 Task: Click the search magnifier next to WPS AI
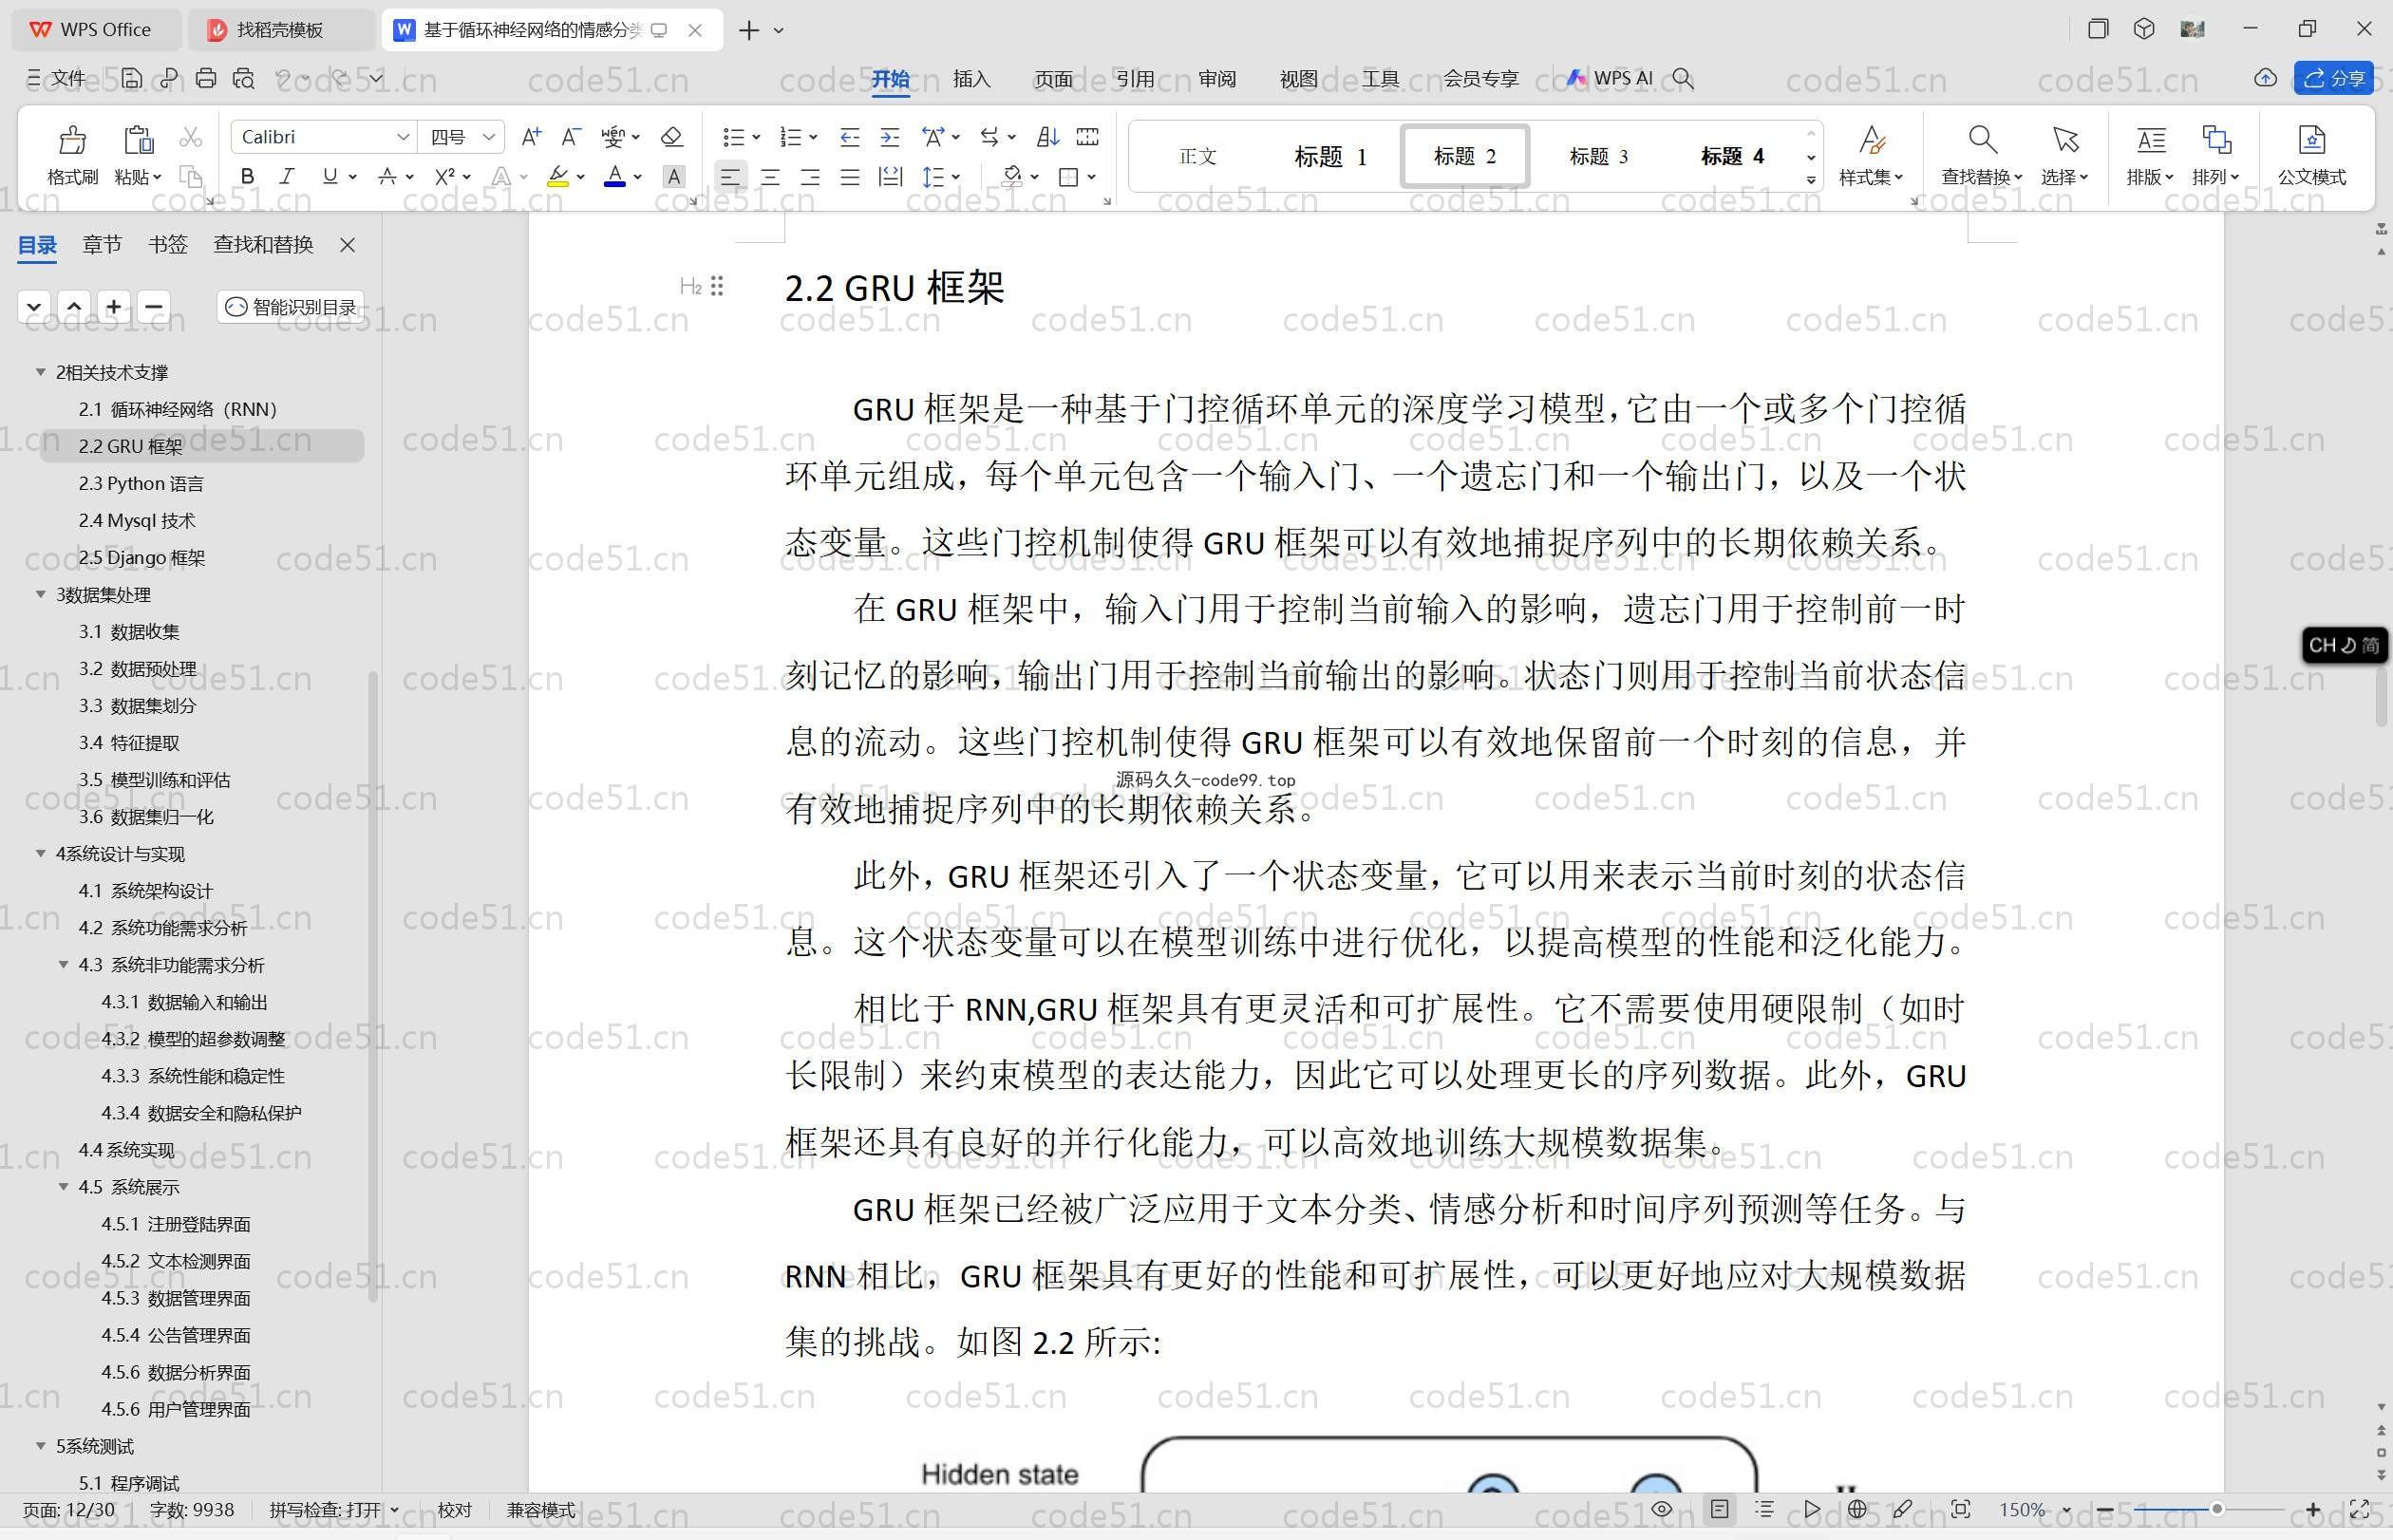[x=1683, y=78]
